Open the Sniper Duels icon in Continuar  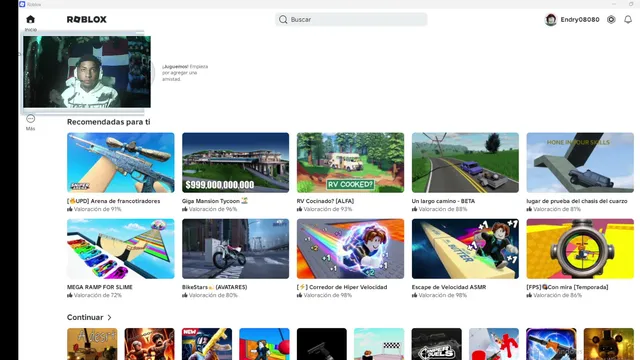click(x=437, y=344)
